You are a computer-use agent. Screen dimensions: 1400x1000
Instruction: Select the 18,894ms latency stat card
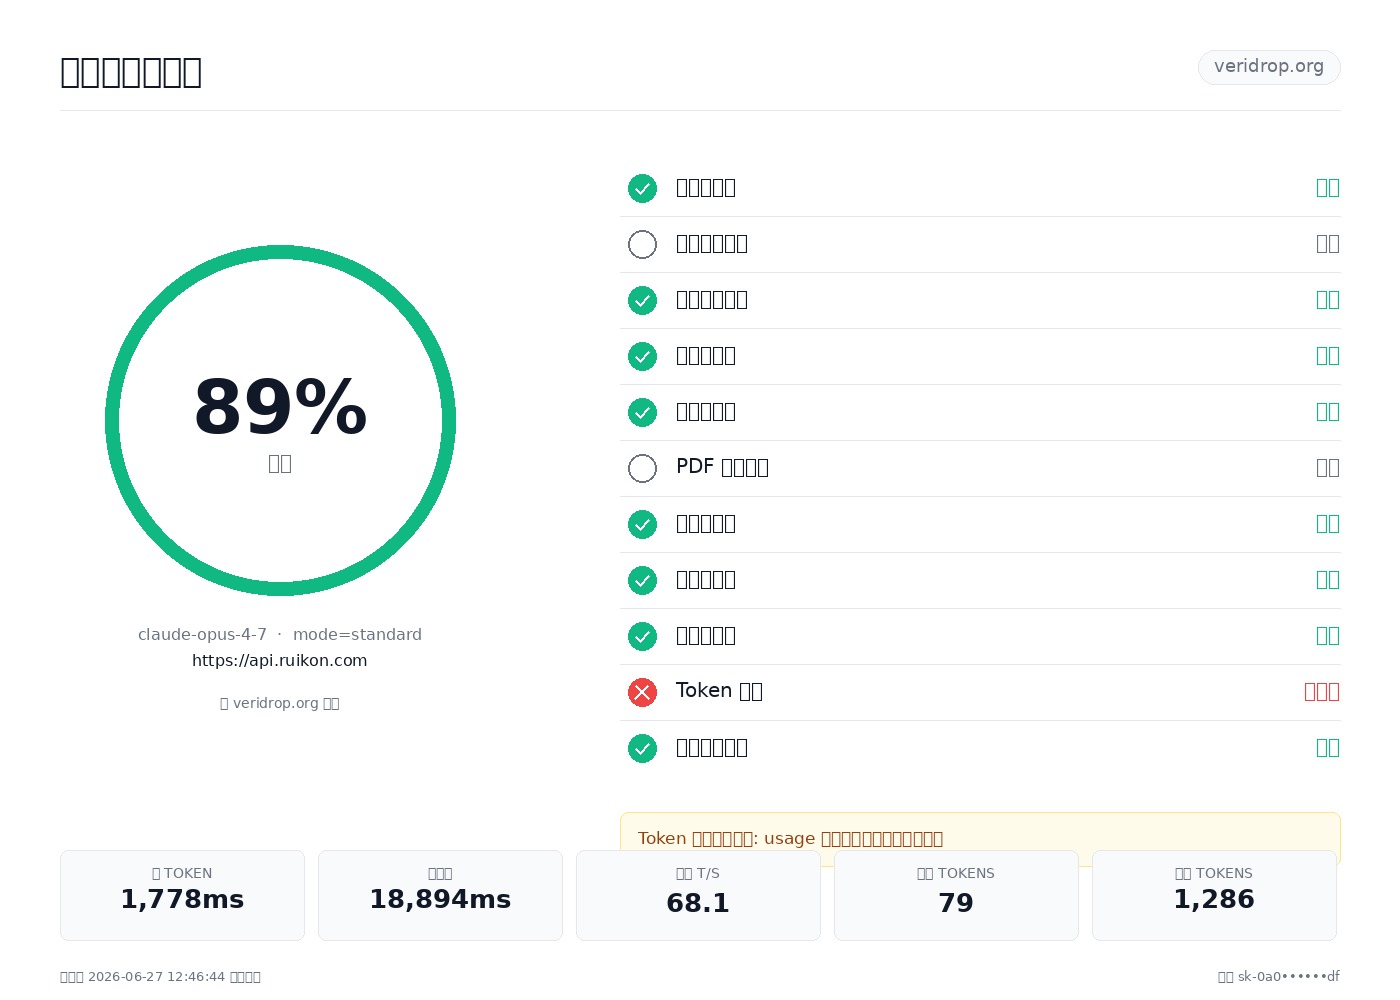(440, 895)
